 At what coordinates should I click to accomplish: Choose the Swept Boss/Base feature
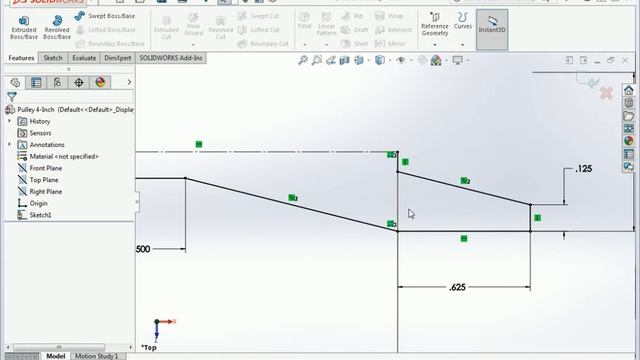(105, 16)
